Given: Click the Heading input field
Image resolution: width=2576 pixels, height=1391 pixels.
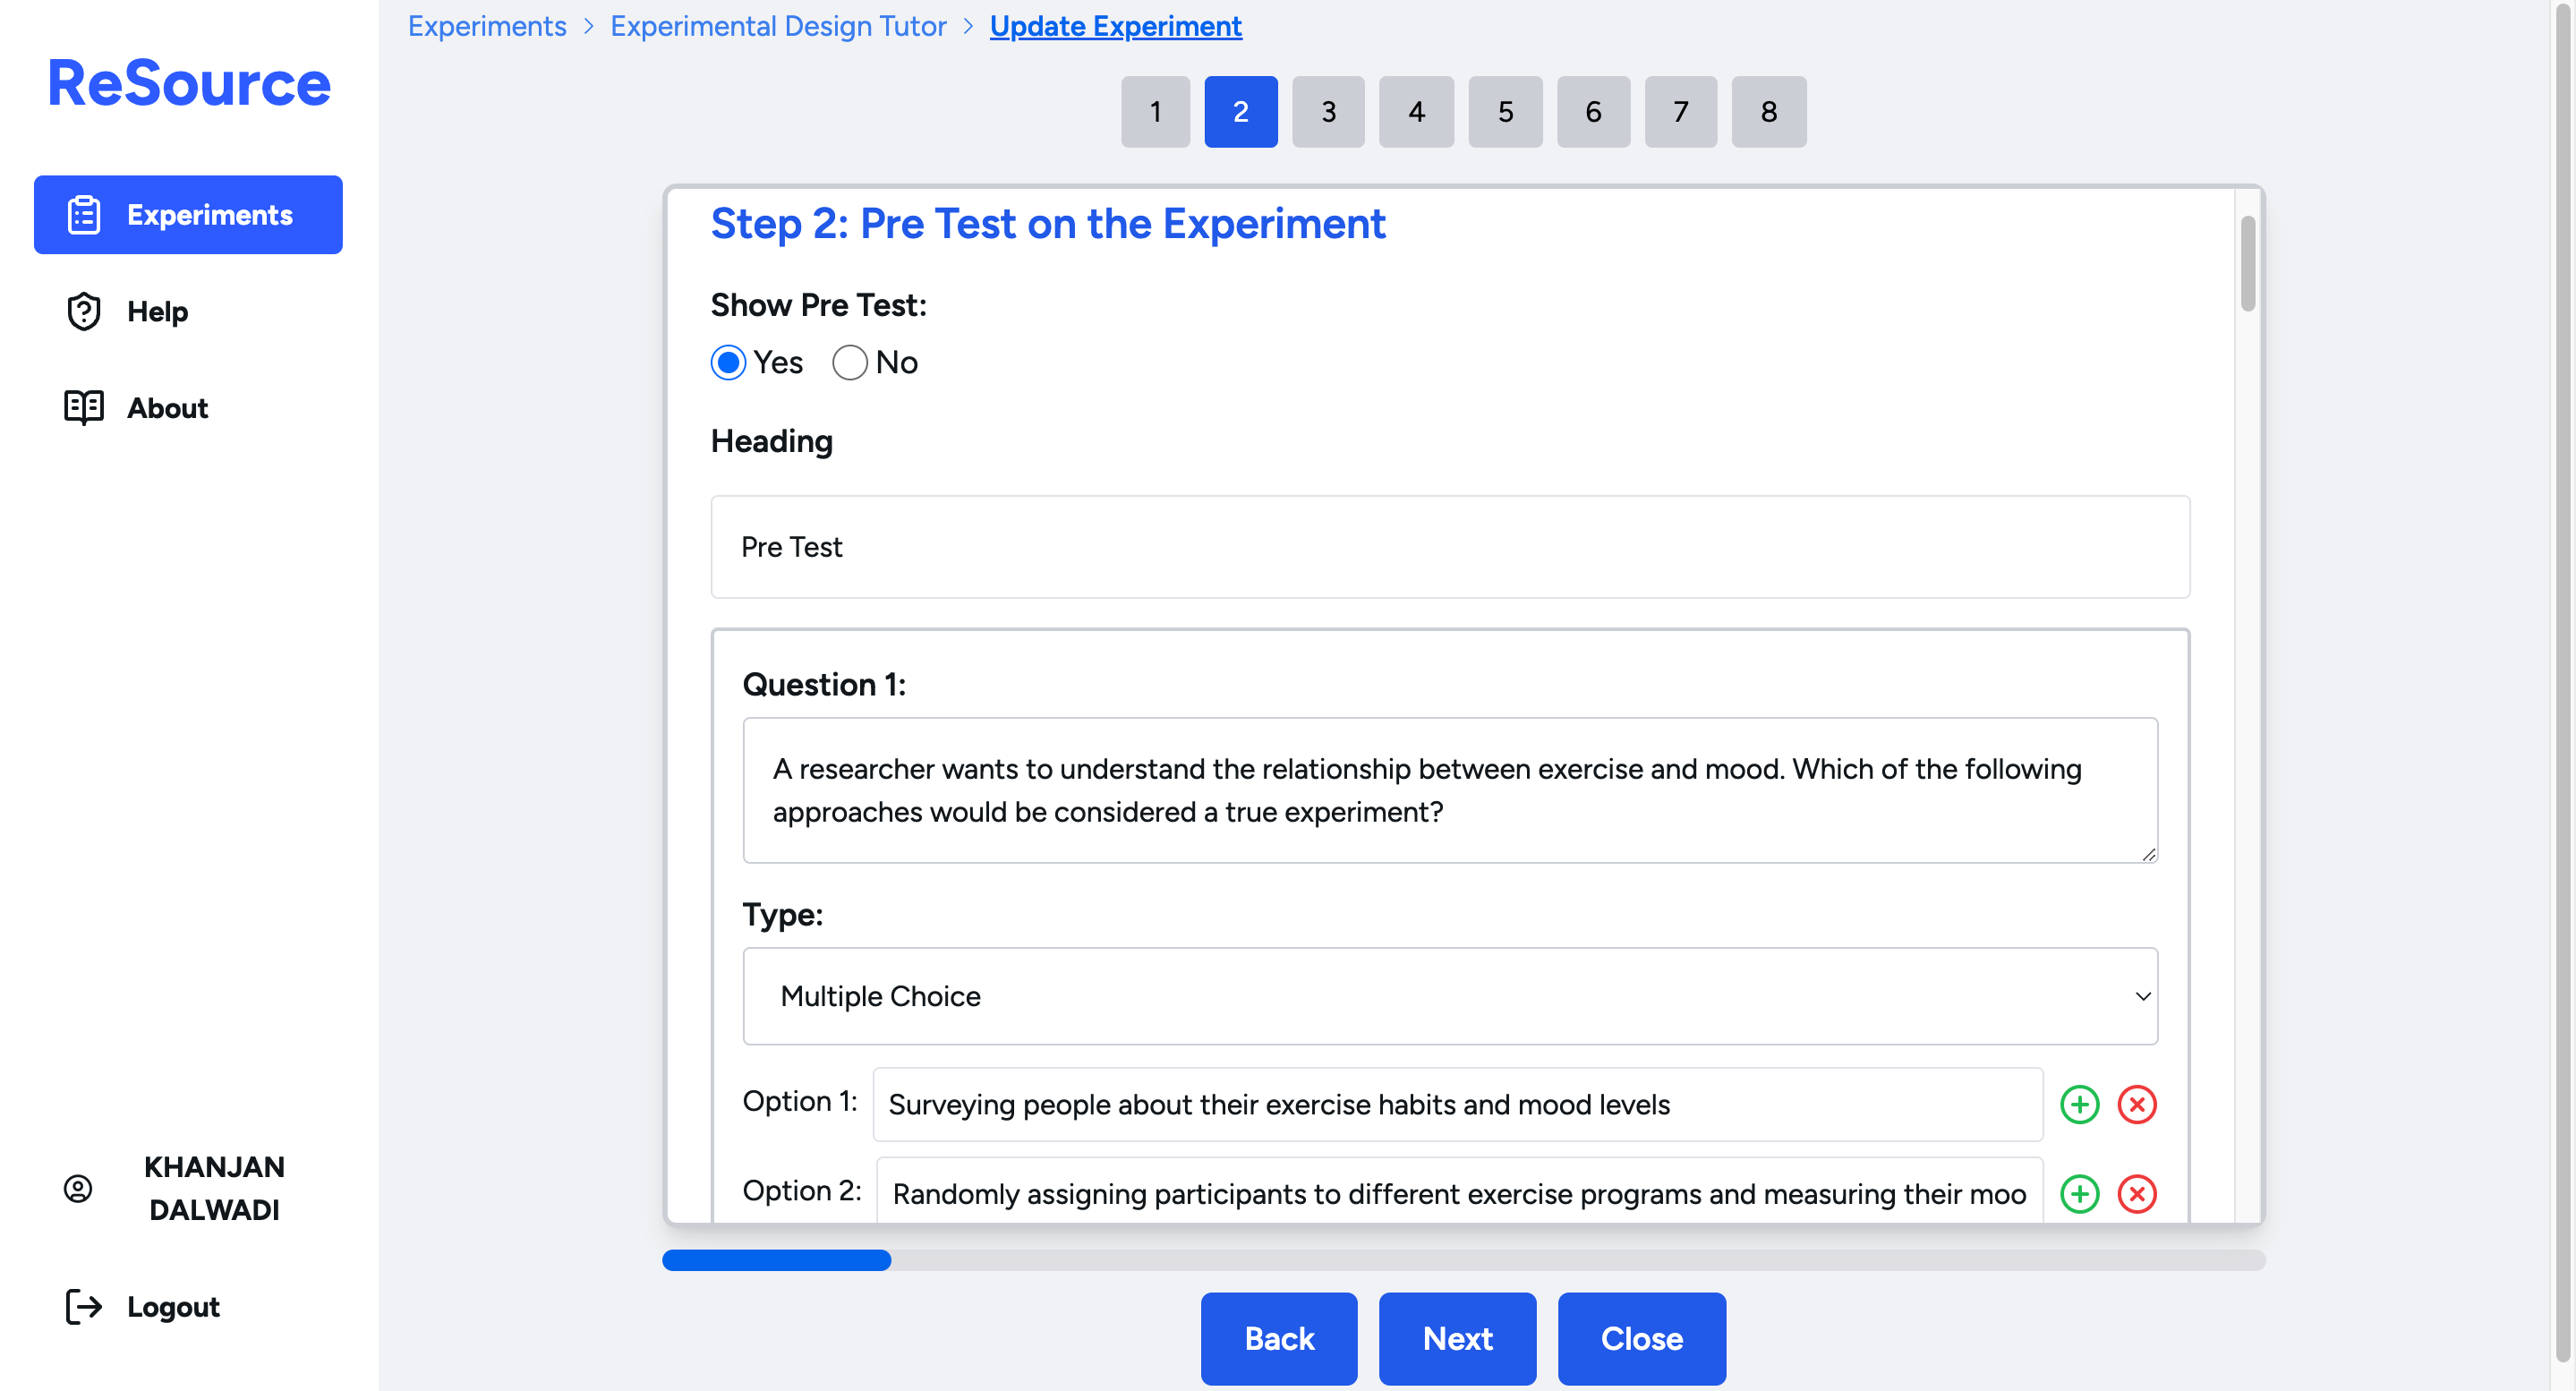Looking at the screenshot, I should [1449, 547].
